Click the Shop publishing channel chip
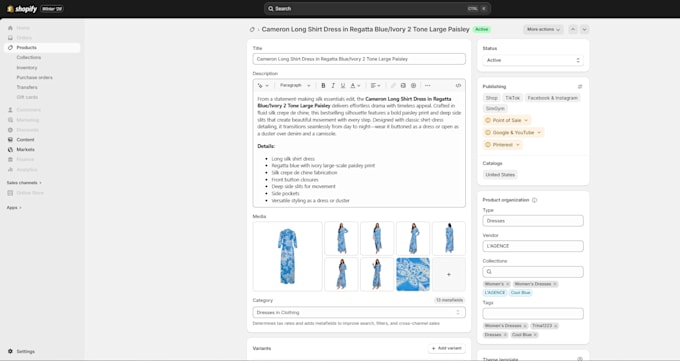The height and width of the screenshot is (361, 680). click(491, 98)
